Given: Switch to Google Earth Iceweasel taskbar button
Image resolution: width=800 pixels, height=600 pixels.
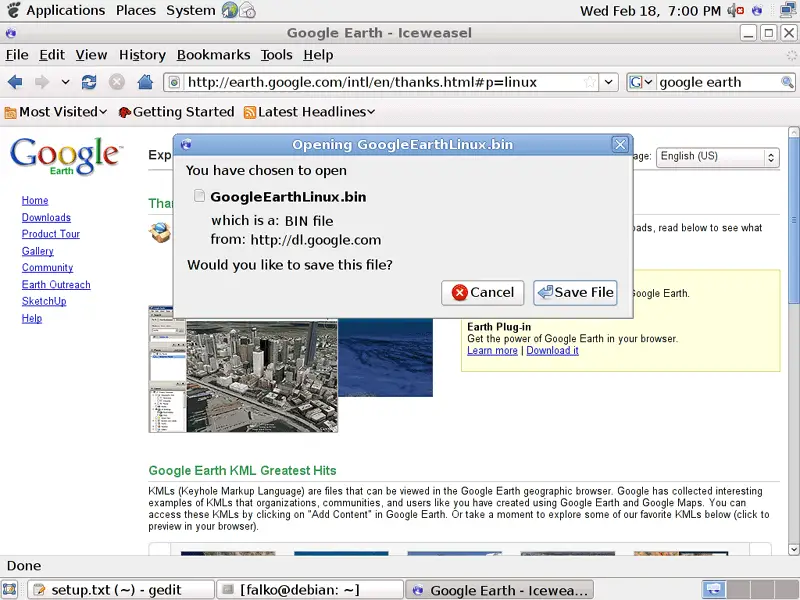Looking at the screenshot, I should click(x=500, y=590).
